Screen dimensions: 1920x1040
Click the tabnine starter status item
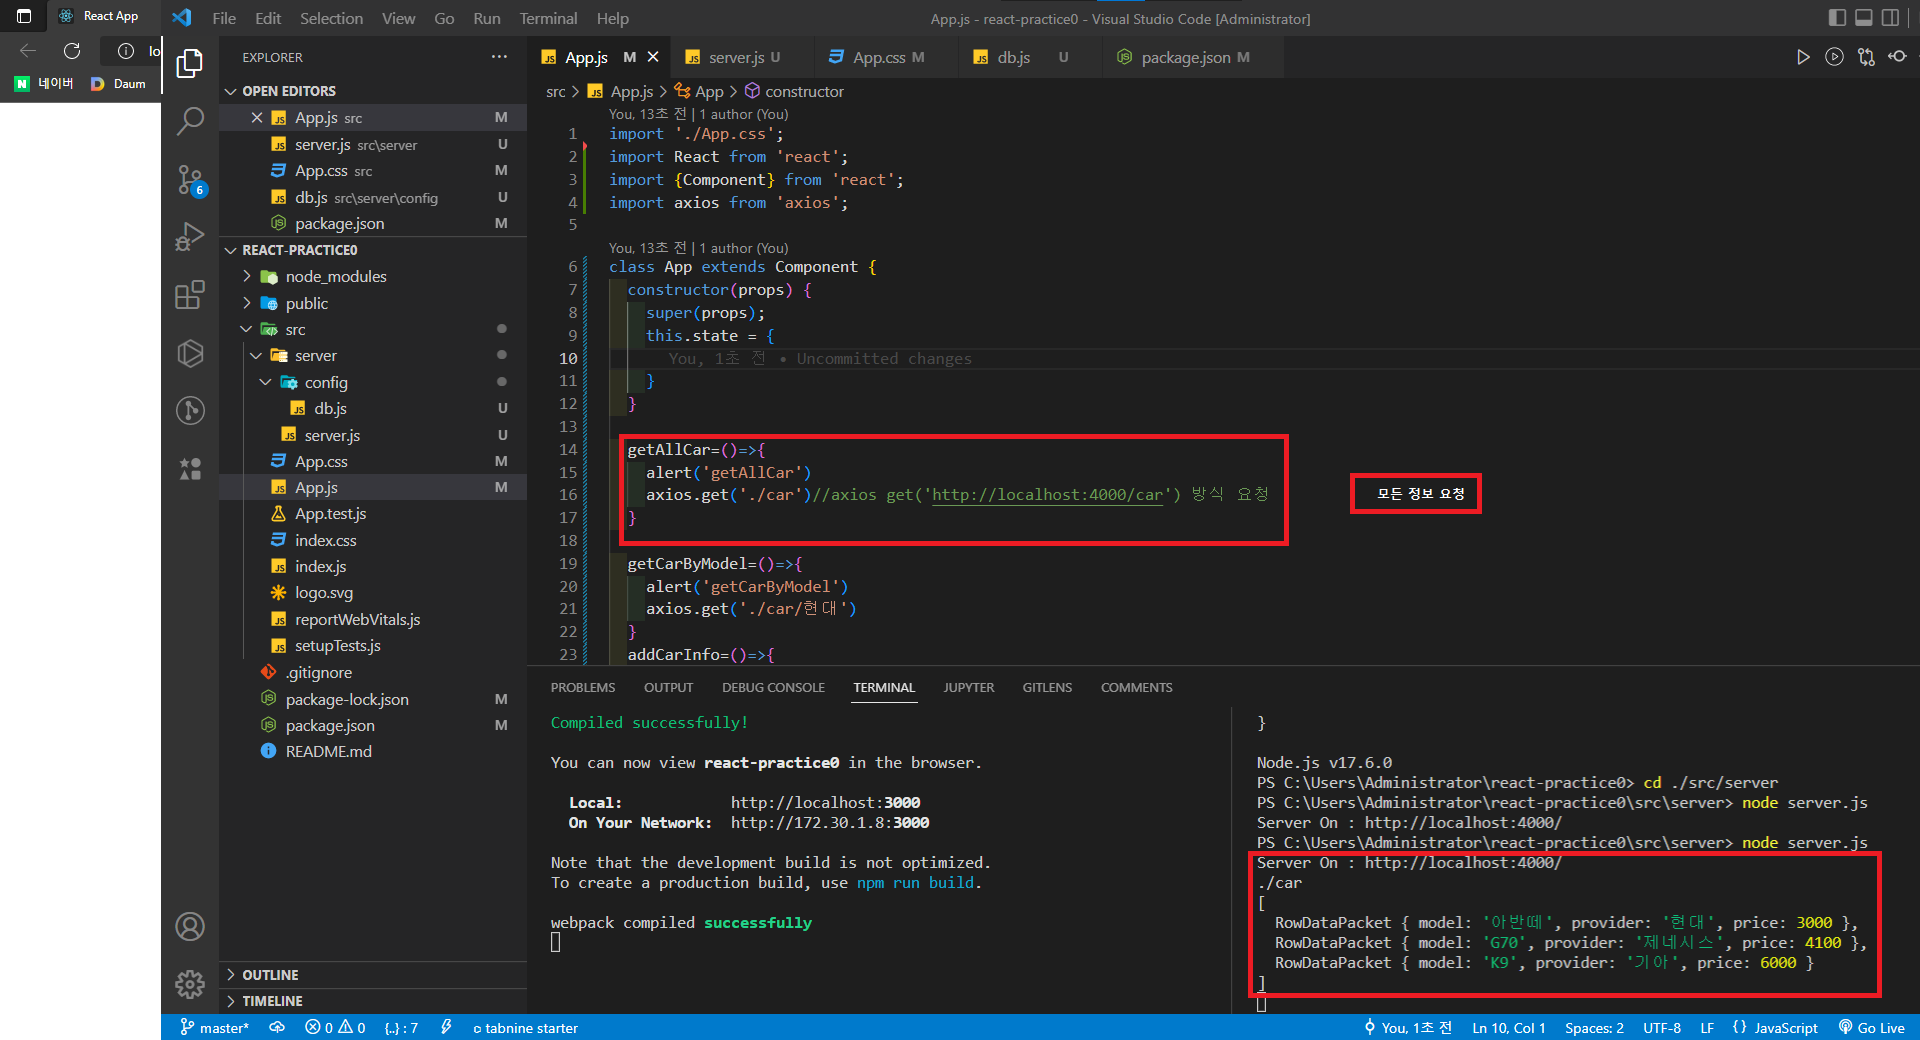pyautogui.click(x=525, y=1028)
